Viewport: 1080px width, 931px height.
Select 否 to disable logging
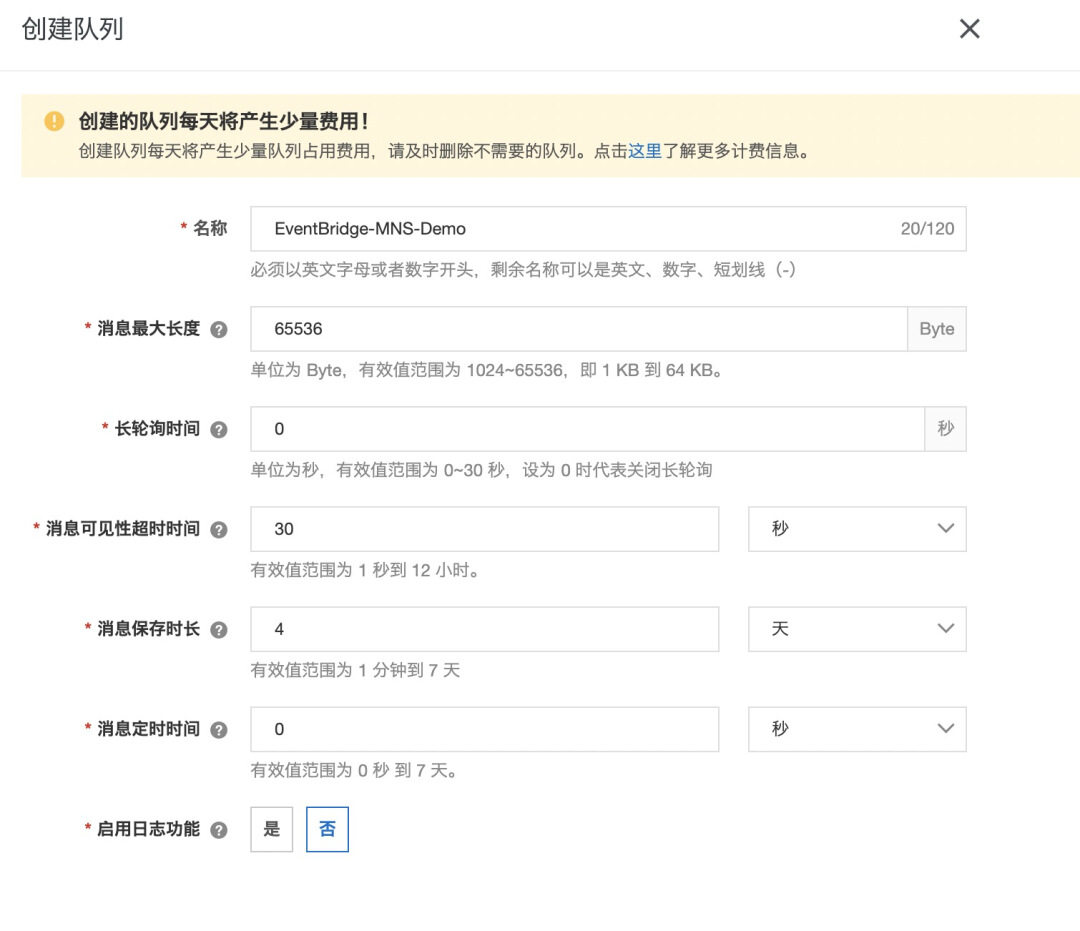(x=327, y=829)
